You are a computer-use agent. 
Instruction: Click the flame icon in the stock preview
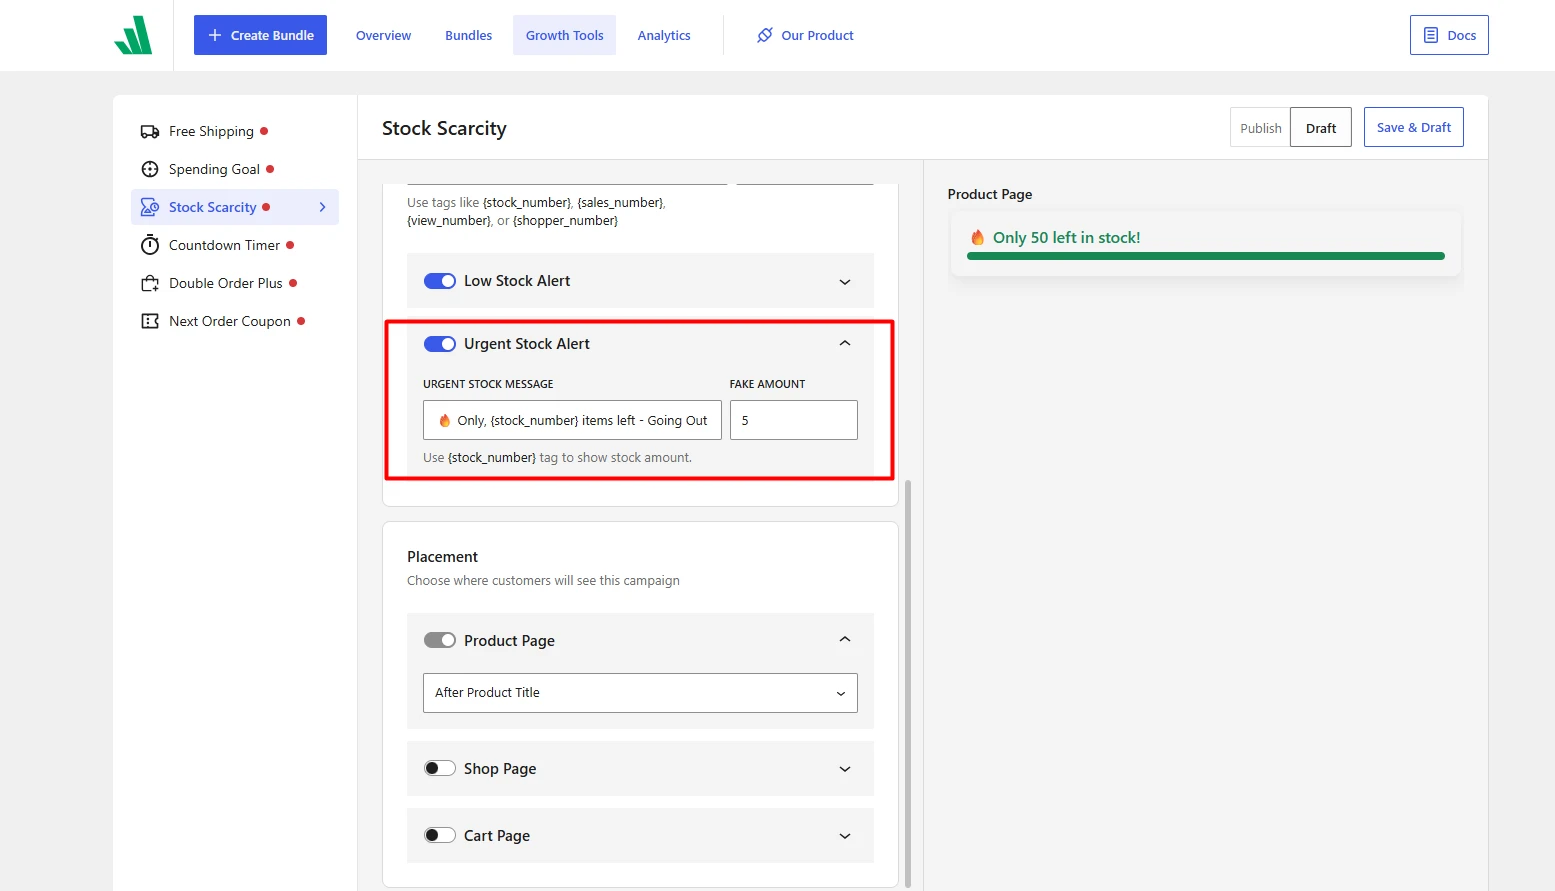978,237
